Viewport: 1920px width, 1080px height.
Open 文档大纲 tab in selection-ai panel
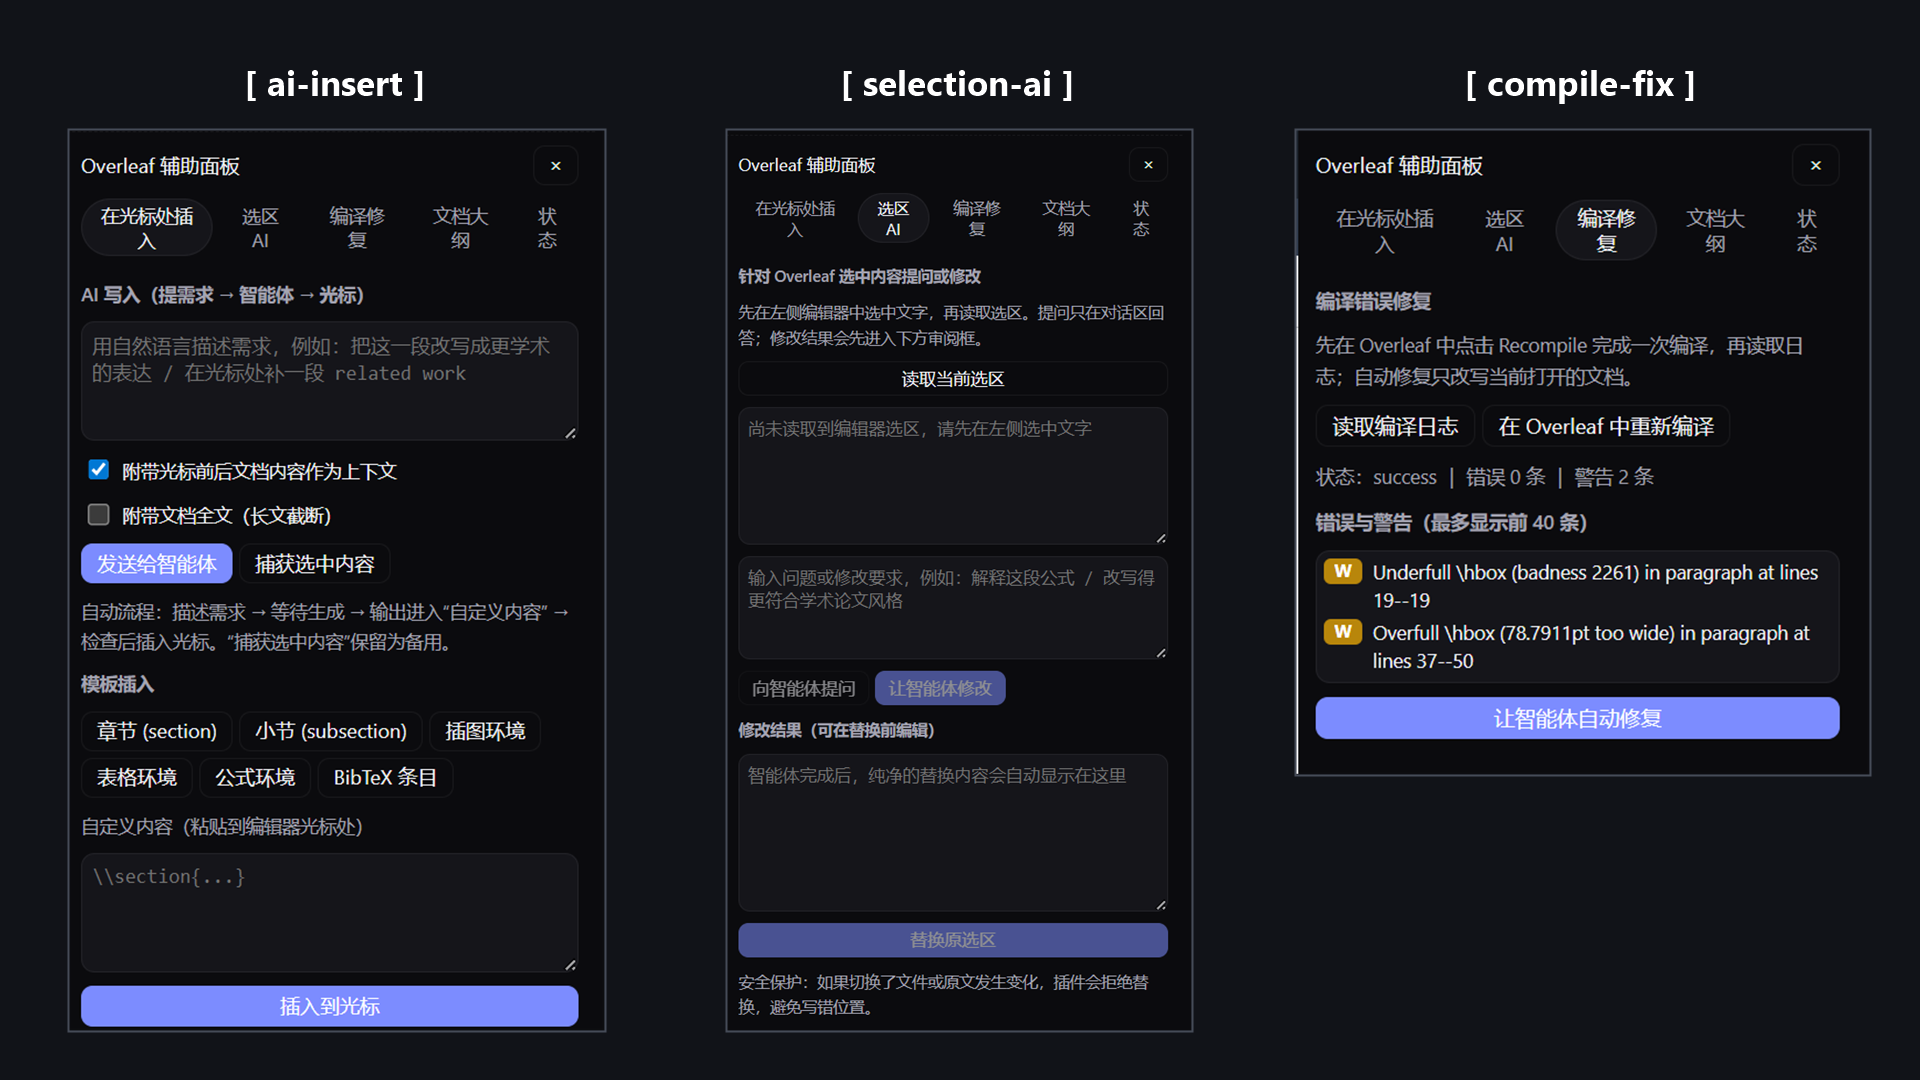click(x=1066, y=219)
